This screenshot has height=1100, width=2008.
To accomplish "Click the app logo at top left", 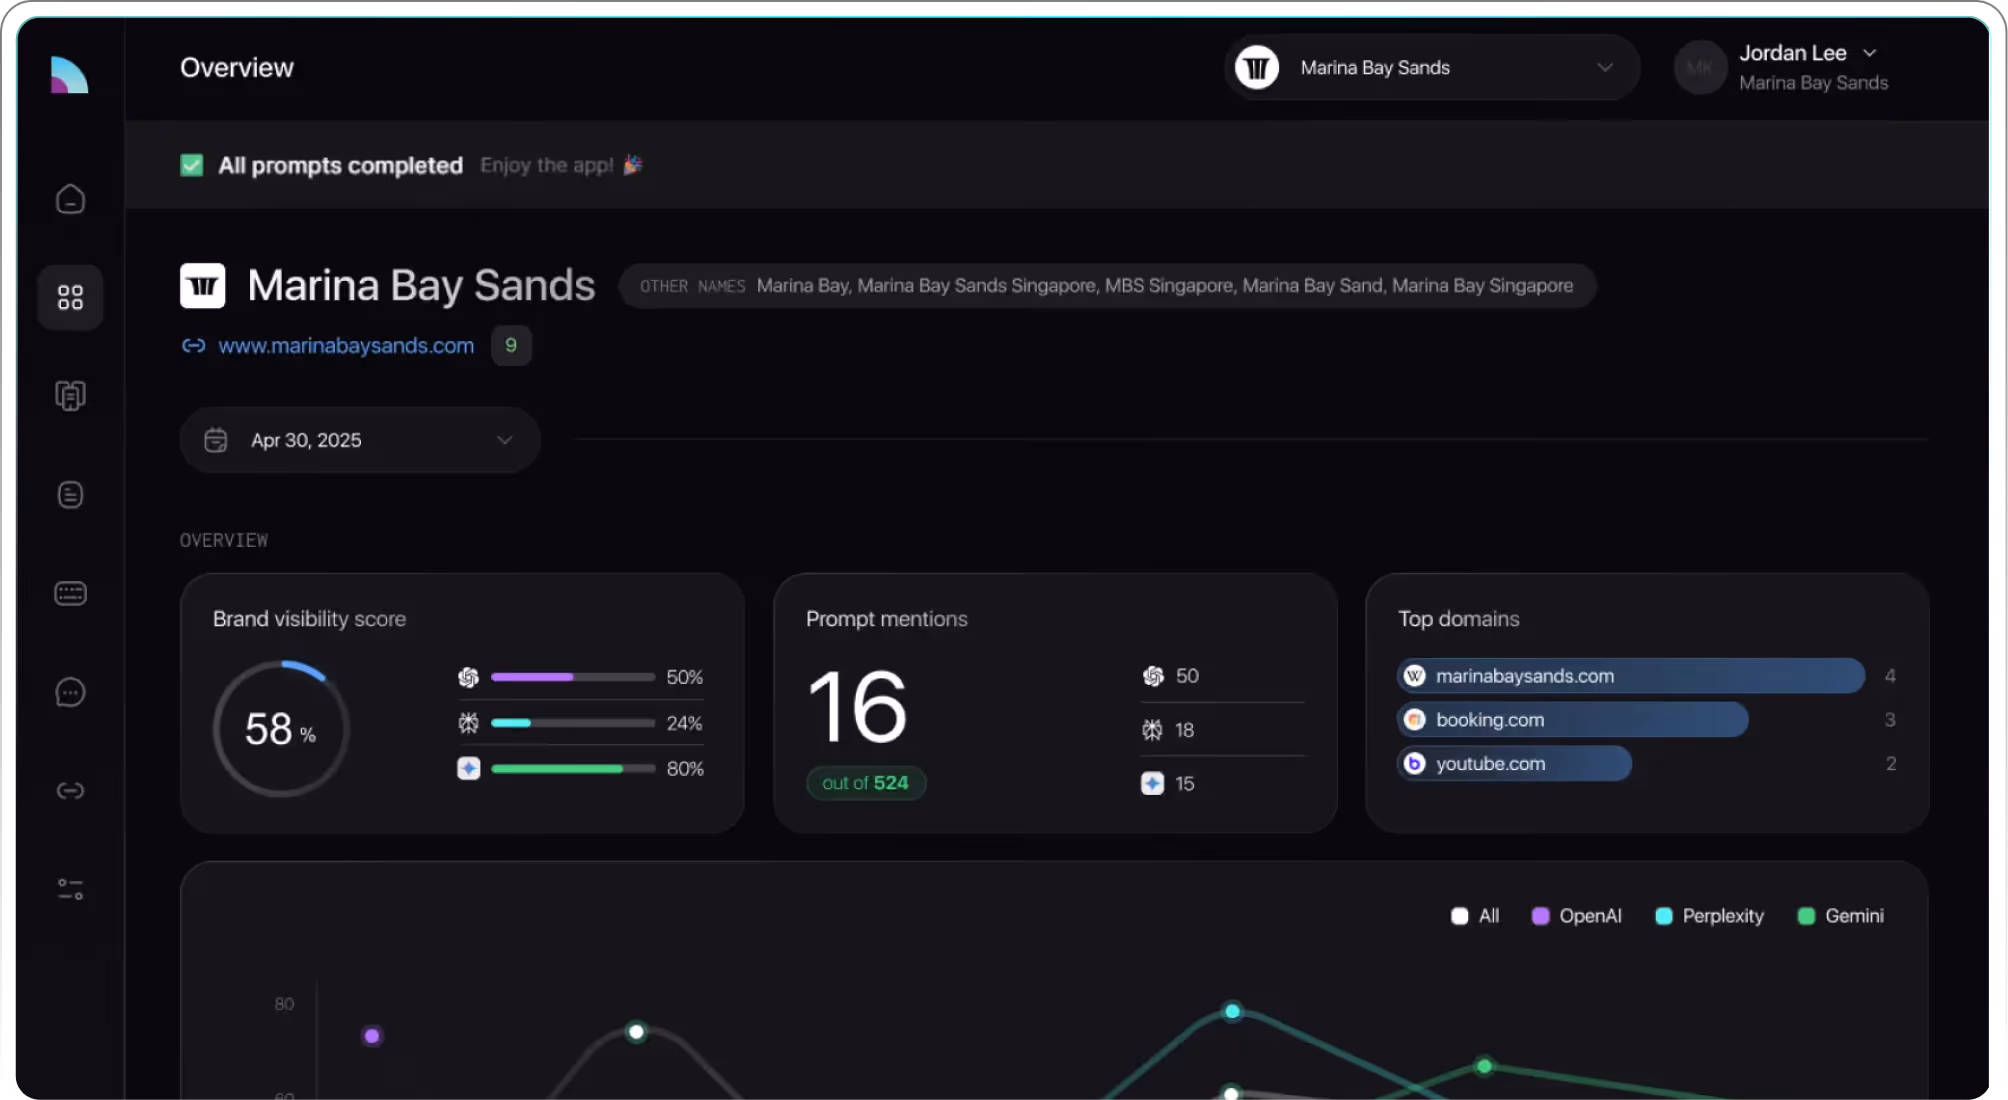I will tap(69, 75).
